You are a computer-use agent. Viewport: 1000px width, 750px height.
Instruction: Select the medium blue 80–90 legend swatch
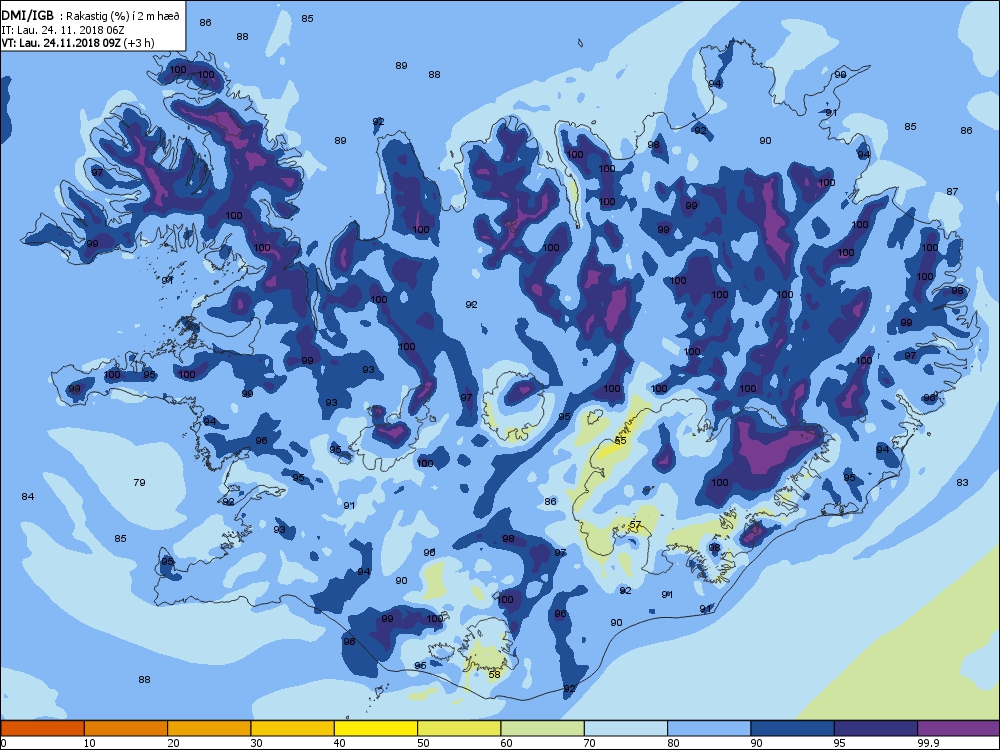click(709, 728)
